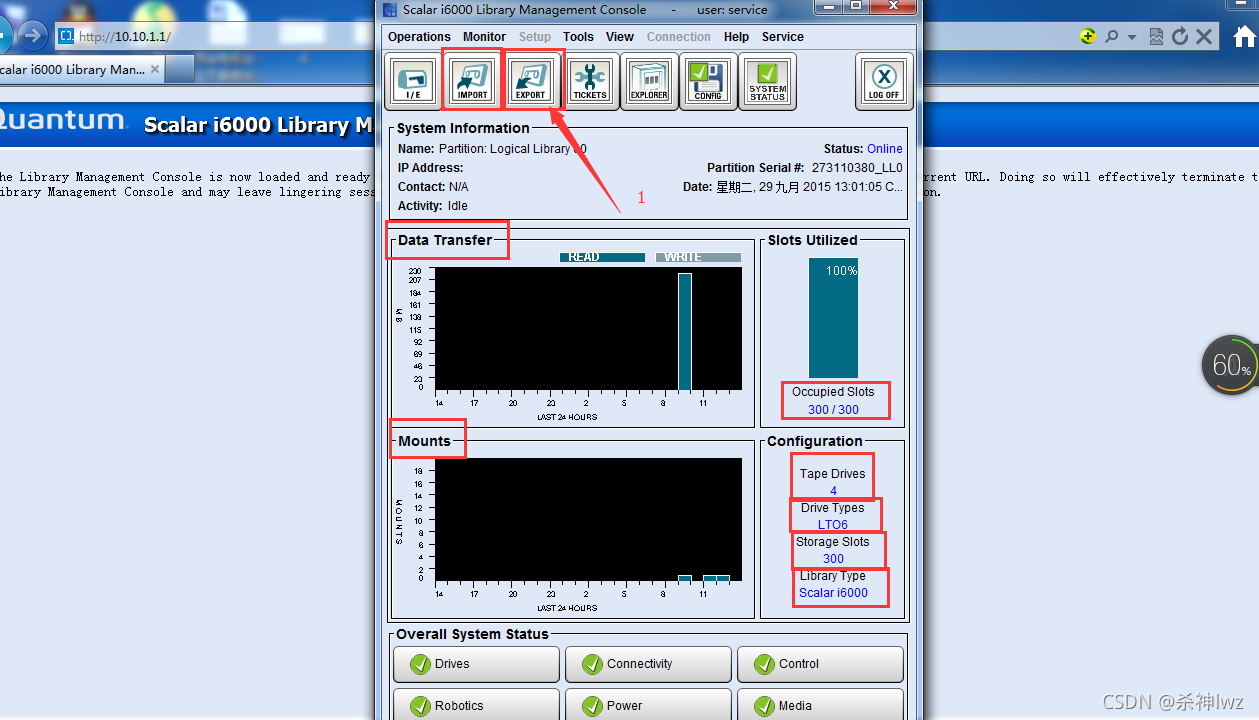Click the browser search magnifier icon
The width and height of the screenshot is (1259, 720).
click(x=1111, y=37)
